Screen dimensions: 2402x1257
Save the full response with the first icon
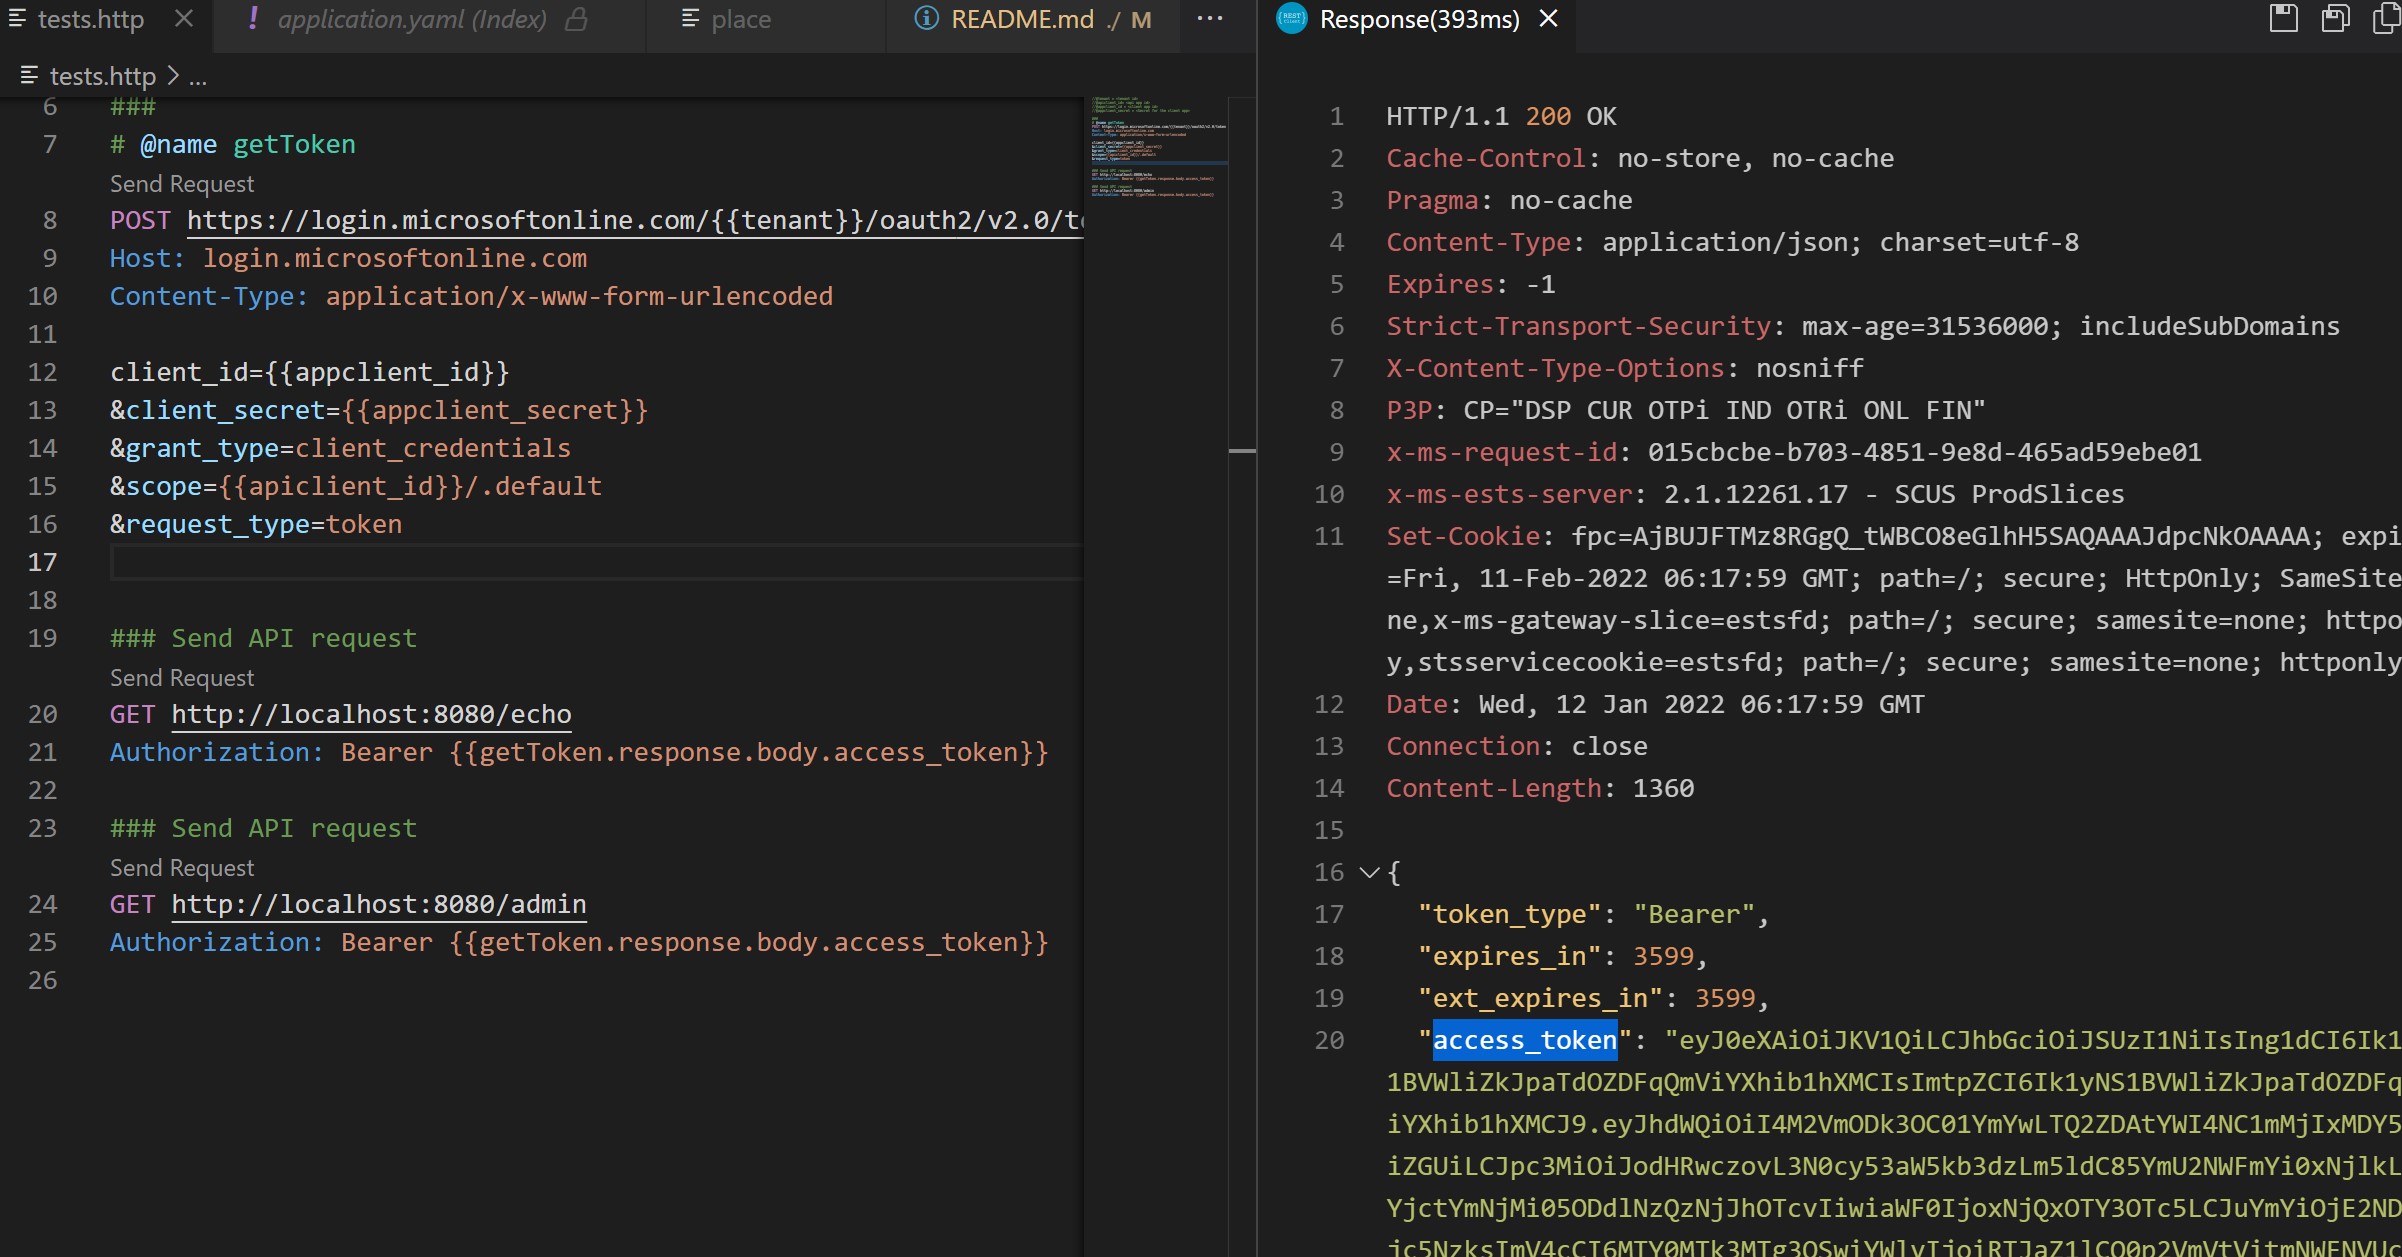pos(2283,19)
